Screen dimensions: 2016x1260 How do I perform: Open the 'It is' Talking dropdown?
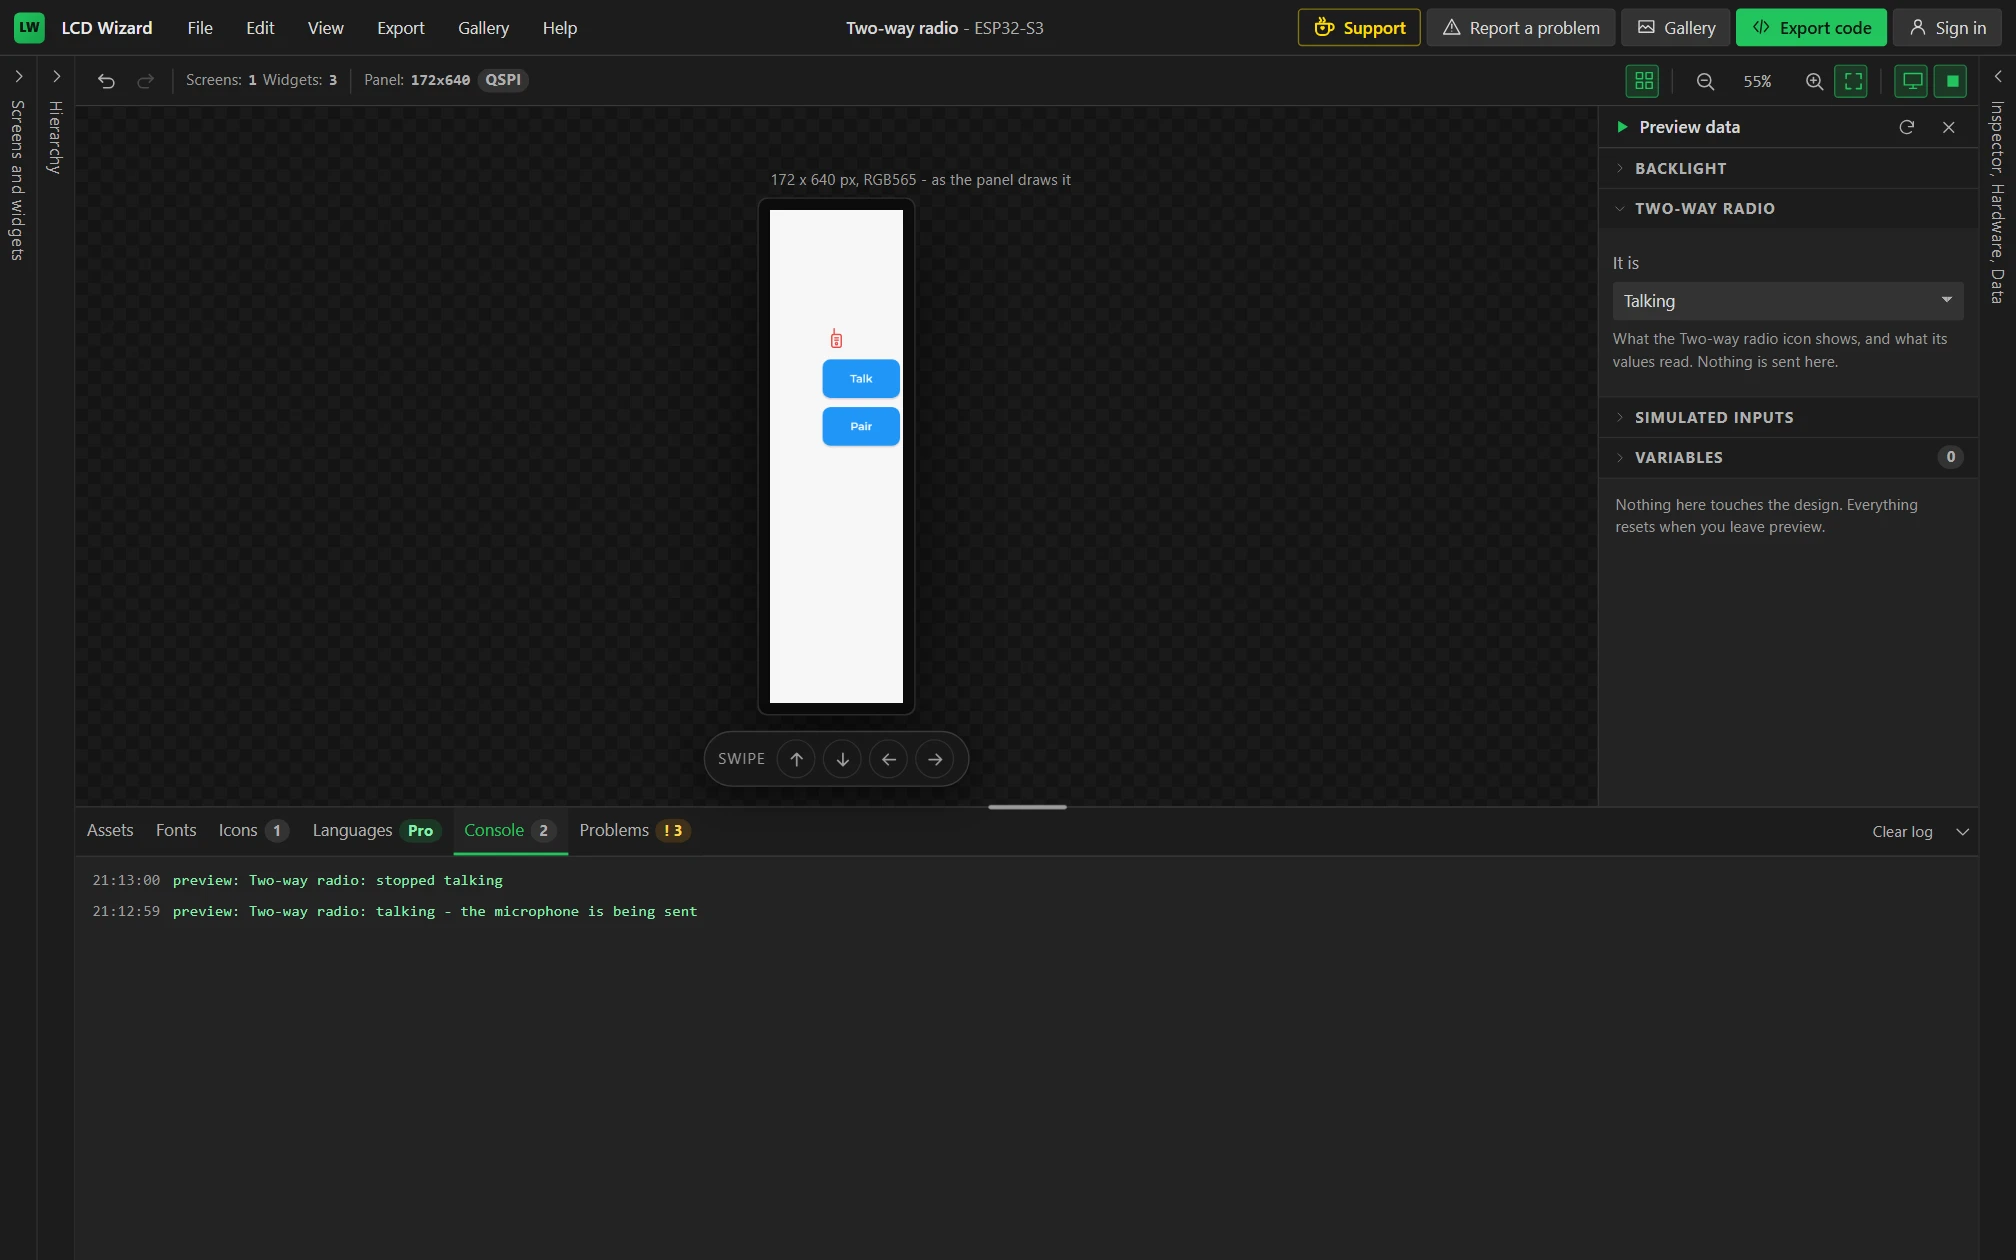pos(1787,301)
